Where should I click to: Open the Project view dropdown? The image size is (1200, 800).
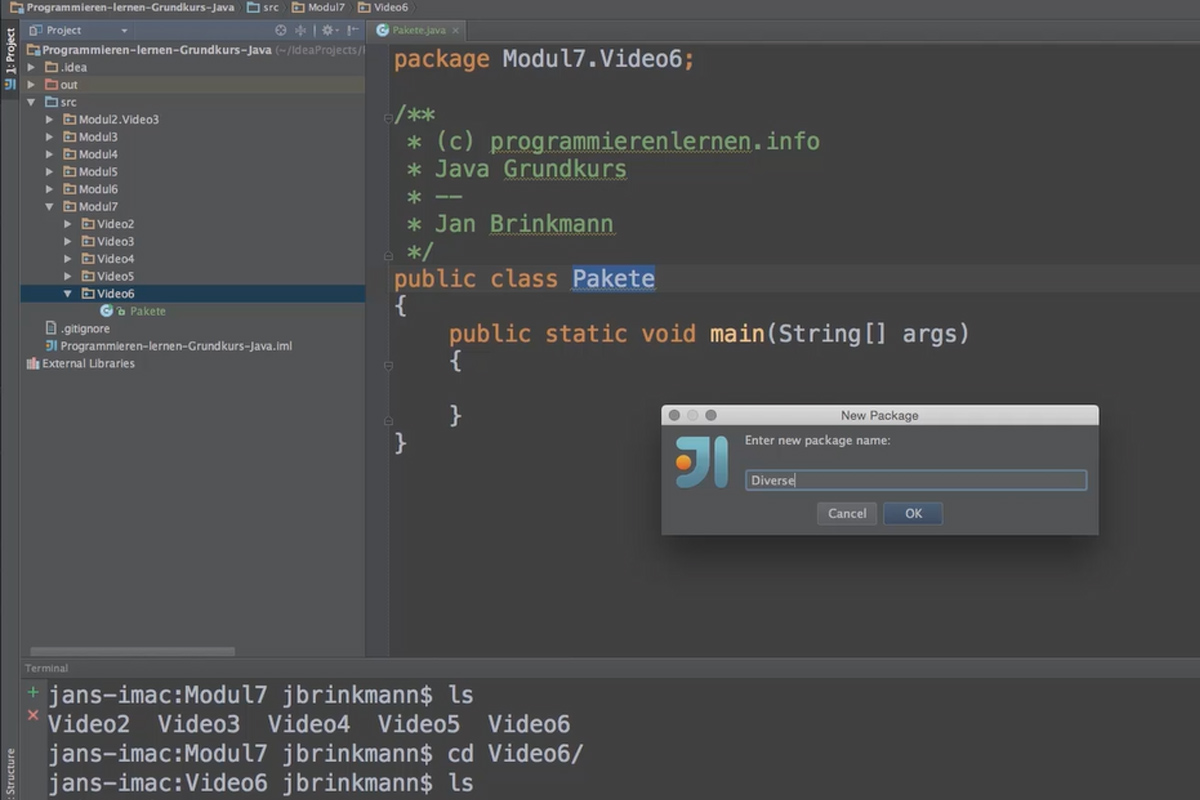[x=79, y=30]
